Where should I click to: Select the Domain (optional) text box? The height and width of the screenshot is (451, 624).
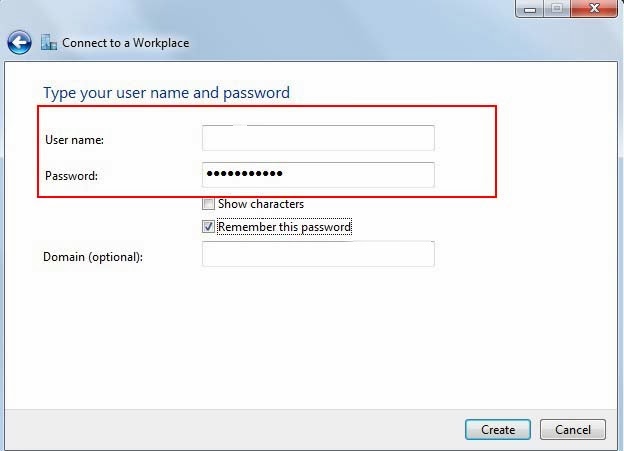[318, 254]
